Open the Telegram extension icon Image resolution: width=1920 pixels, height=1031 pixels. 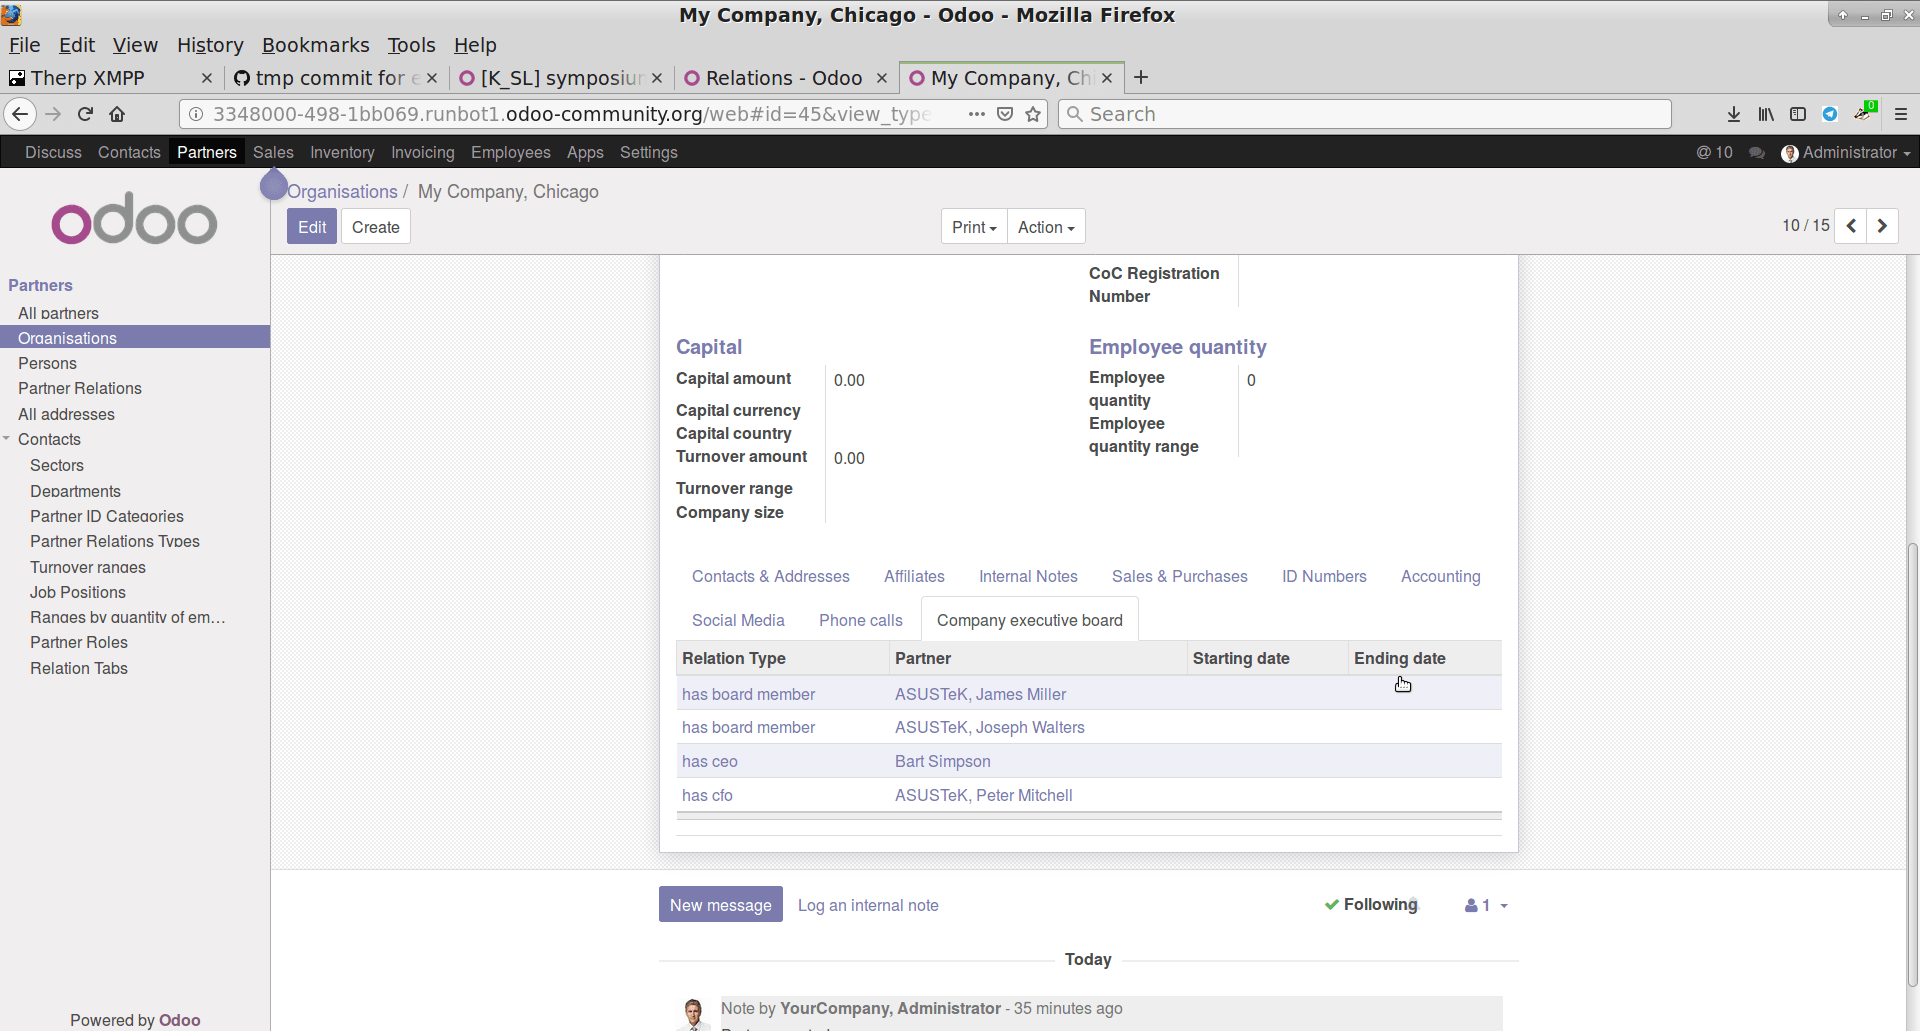[1830, 114]
